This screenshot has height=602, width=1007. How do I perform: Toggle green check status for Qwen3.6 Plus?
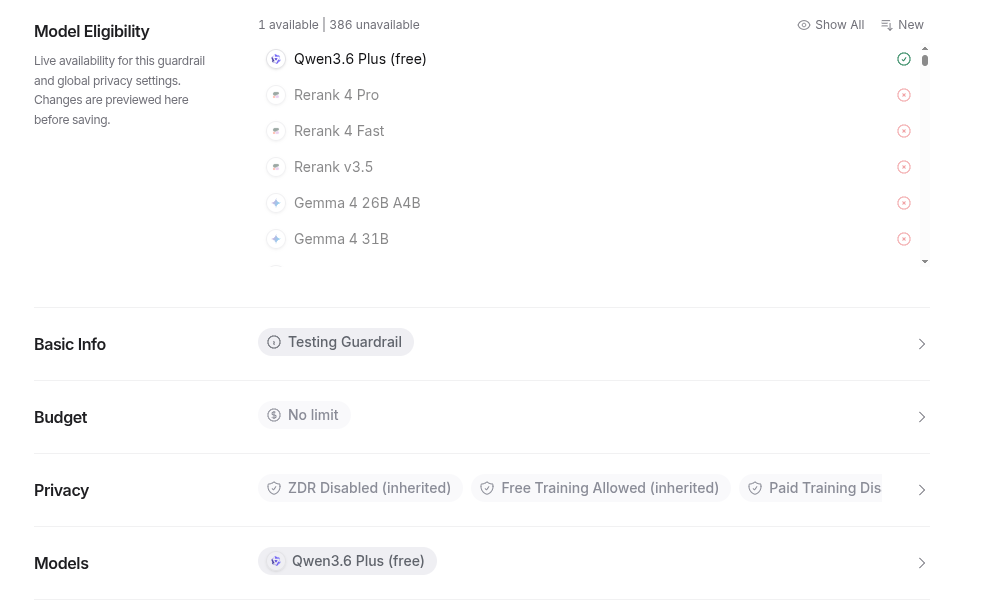[904, 60]
